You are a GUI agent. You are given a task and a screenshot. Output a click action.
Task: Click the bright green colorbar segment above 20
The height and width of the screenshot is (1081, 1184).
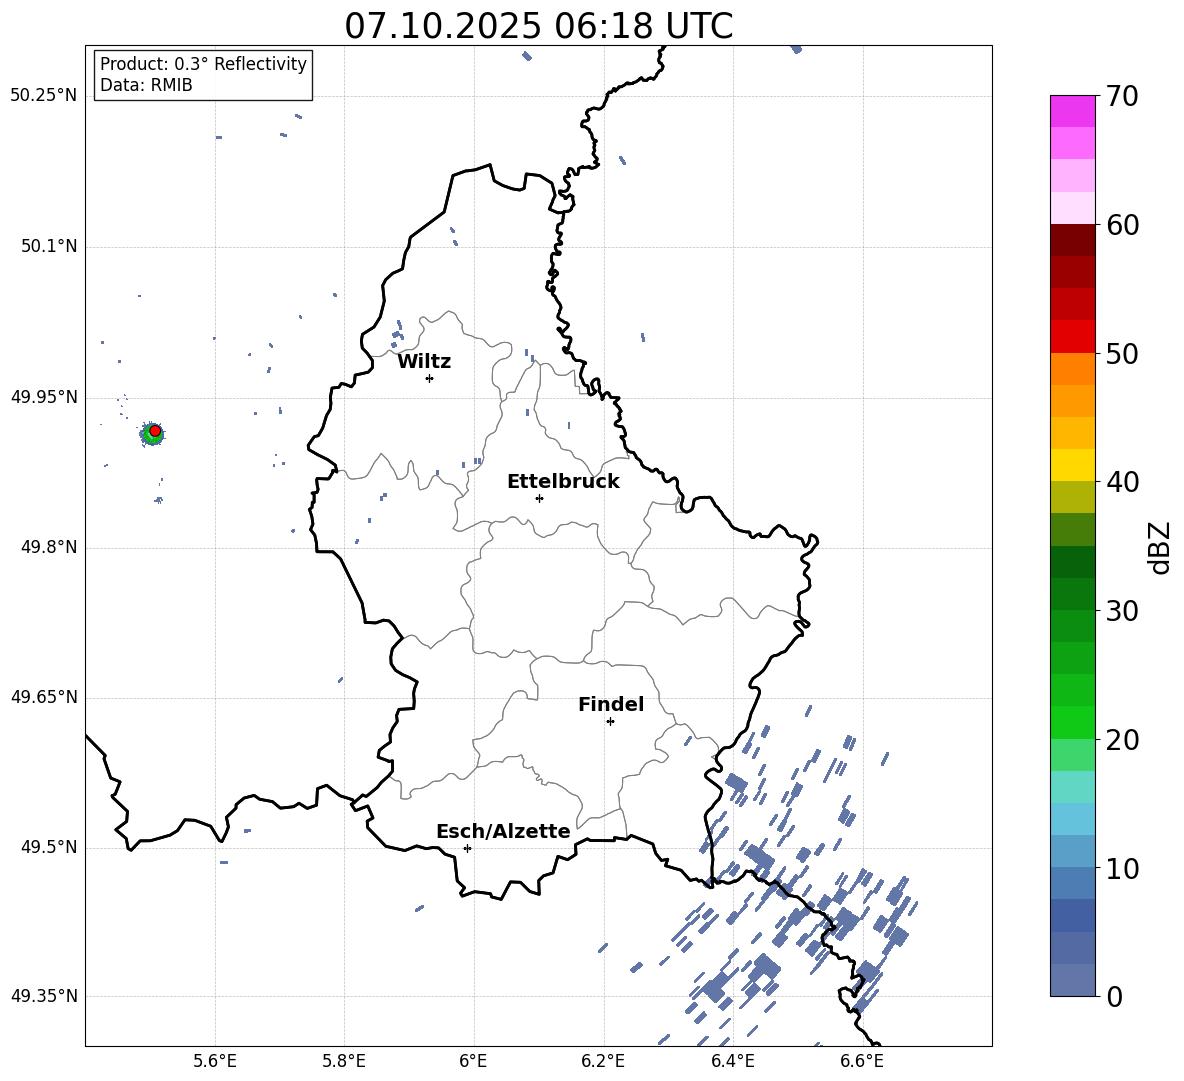pyautogui.click(x=1073, y=722)
